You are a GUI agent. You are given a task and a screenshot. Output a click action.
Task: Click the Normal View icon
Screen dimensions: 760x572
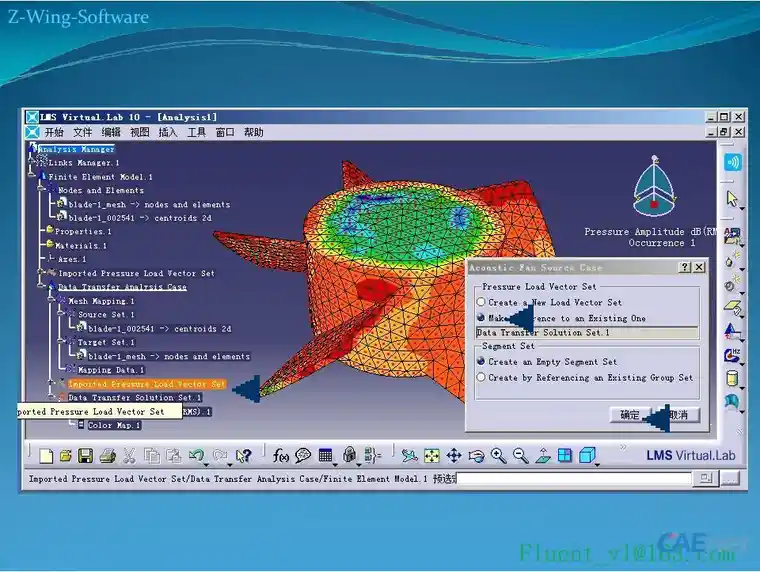point(543,456)
